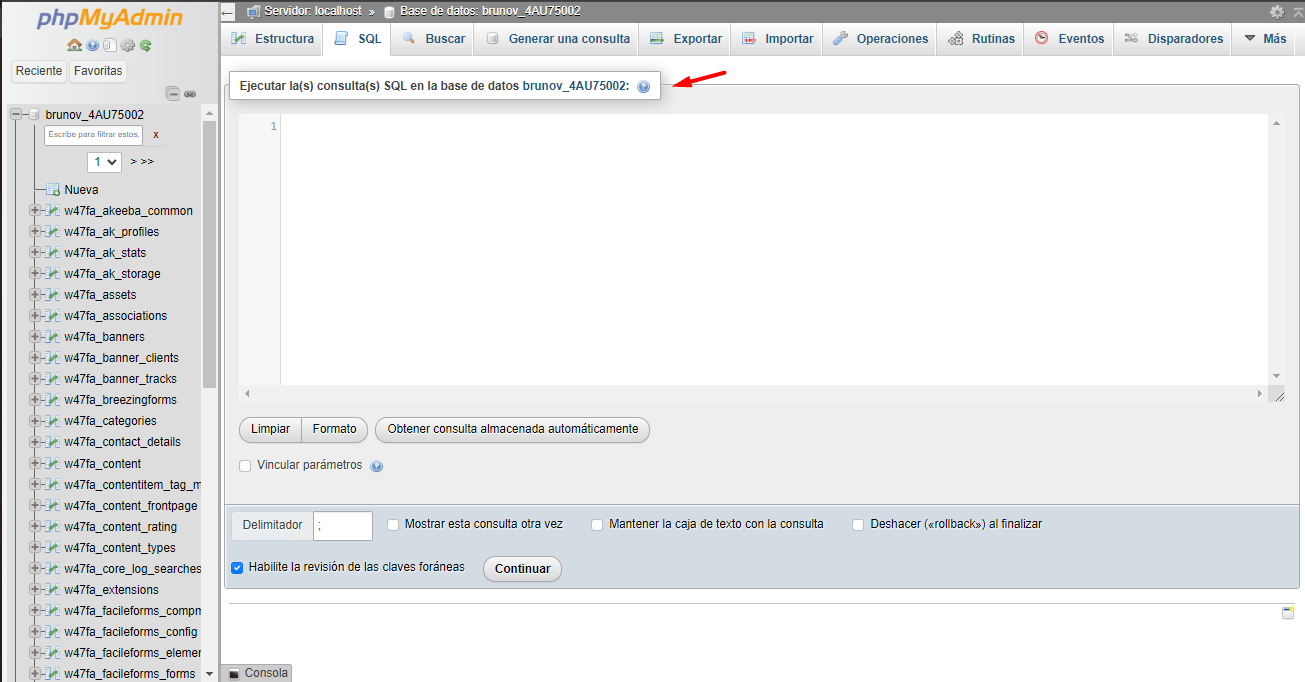Clear the table filter with the x icon
1305x682 pixels.
coord(156,134)
